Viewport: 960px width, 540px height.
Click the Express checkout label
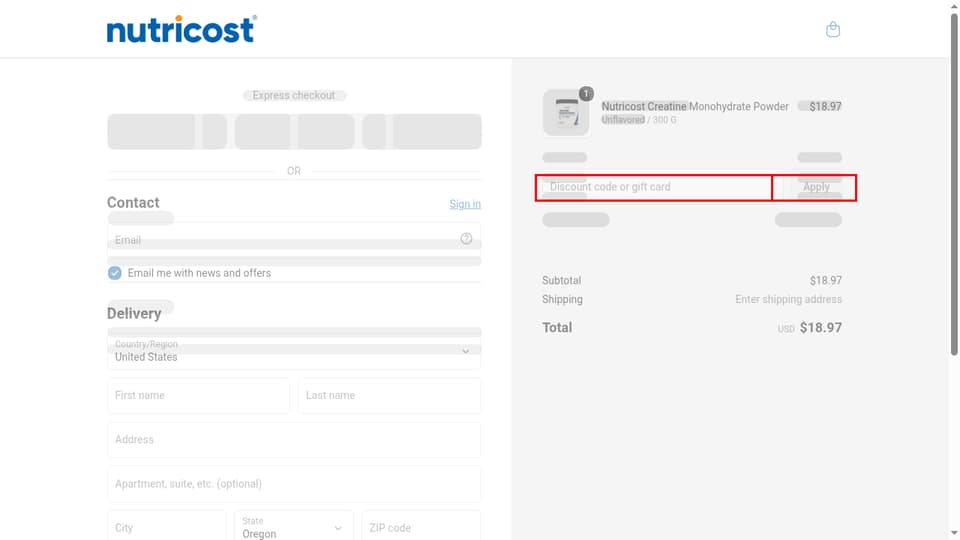click(294, 96)
